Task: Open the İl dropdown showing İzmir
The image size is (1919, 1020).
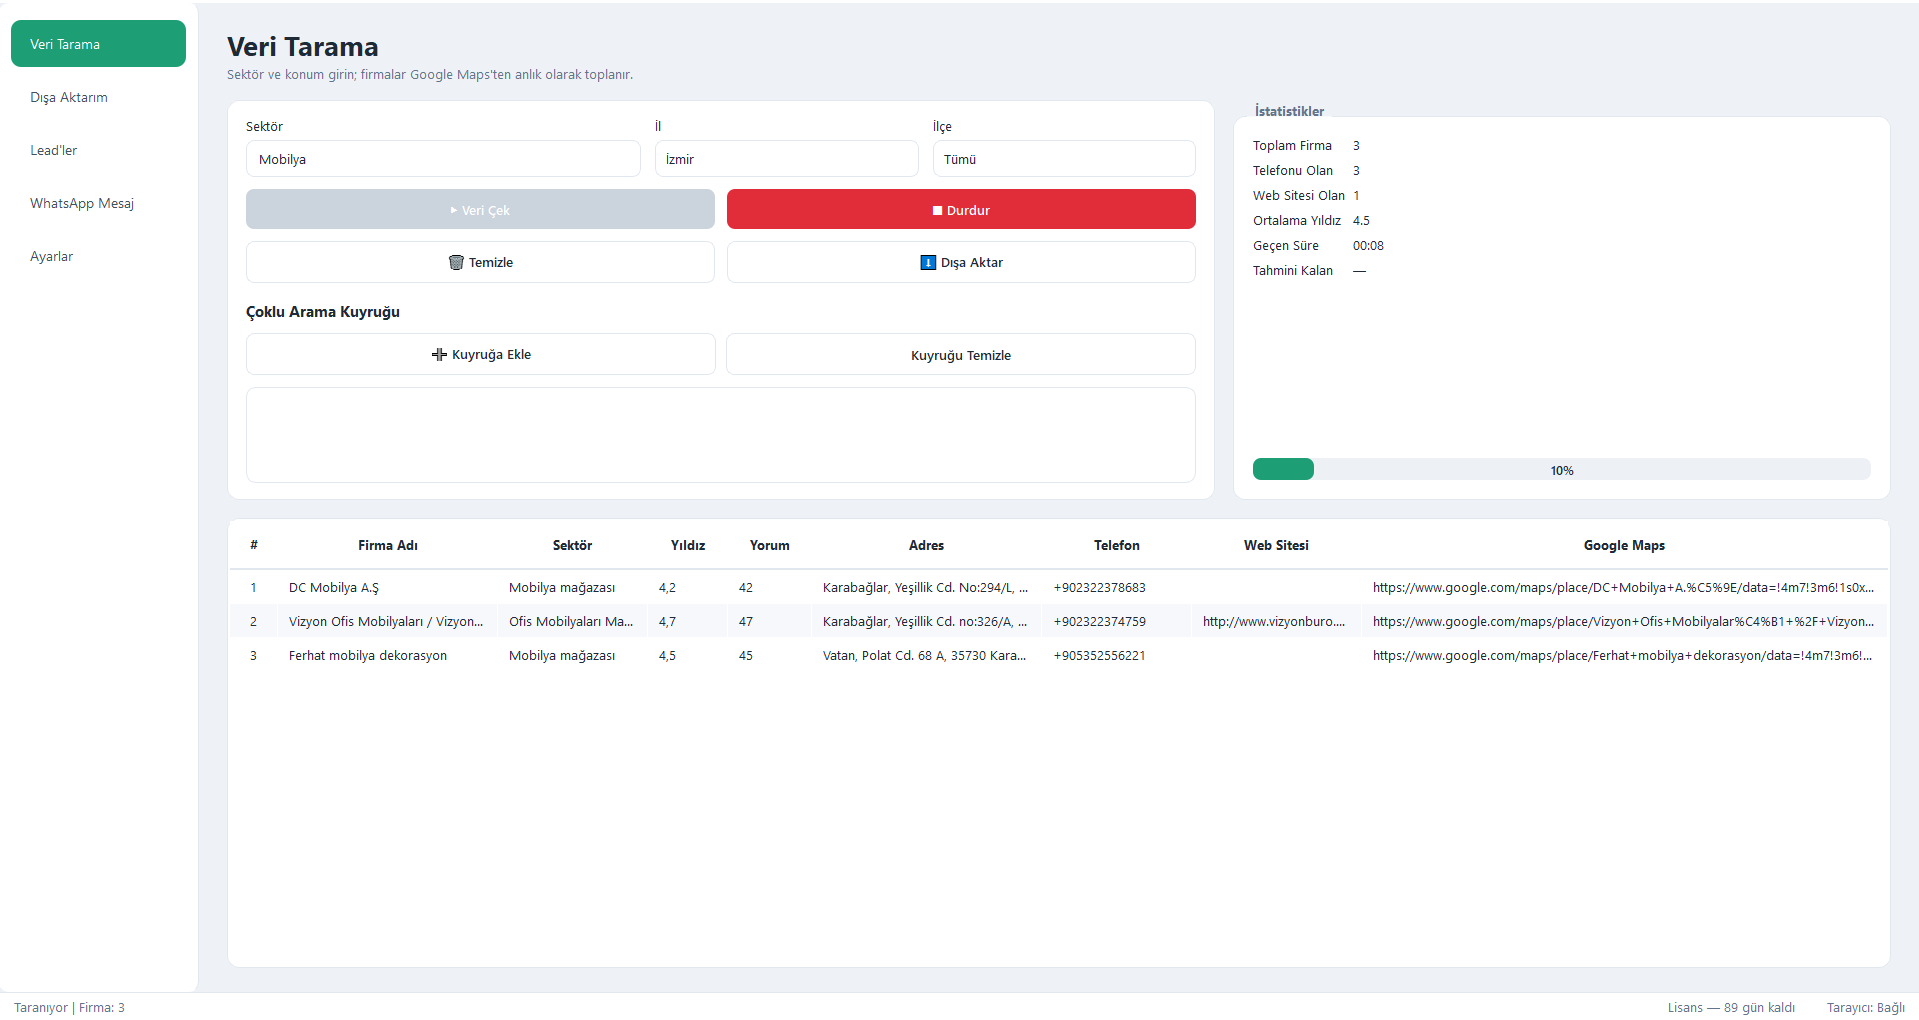Action: (x=787, y=159)
